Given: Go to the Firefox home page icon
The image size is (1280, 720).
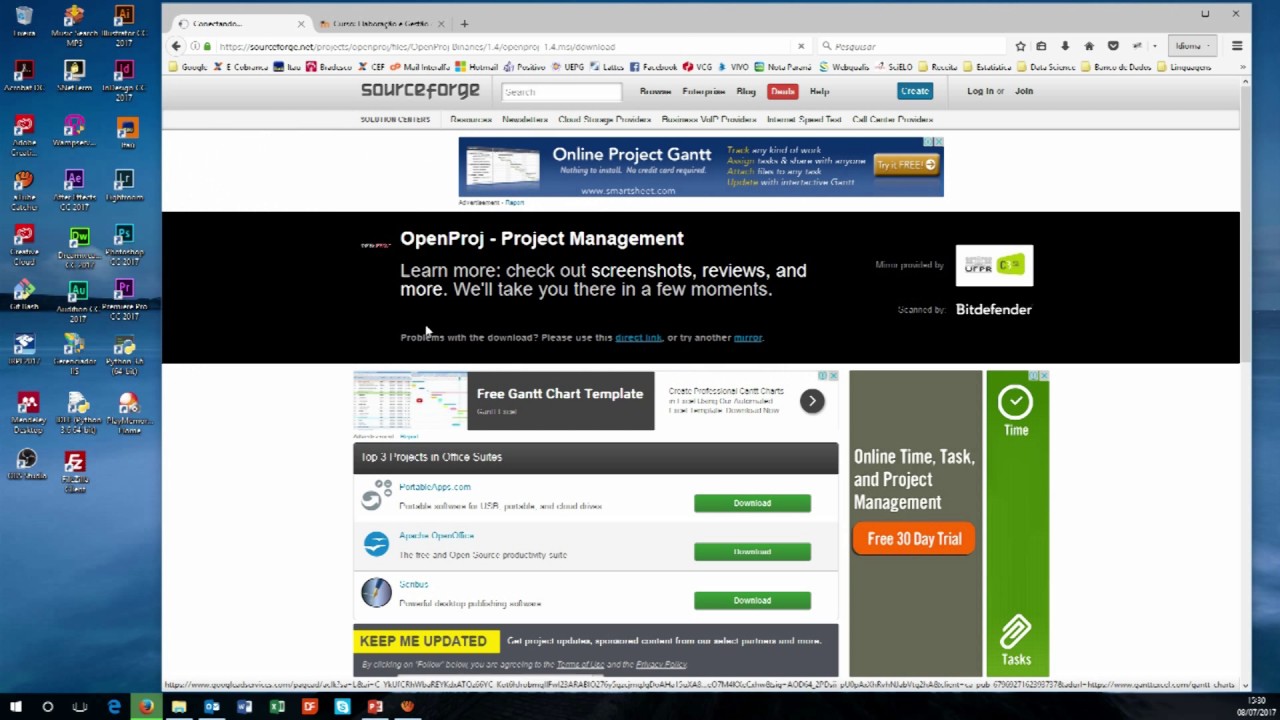Looking at the screenshot, I should (1089, 46).
